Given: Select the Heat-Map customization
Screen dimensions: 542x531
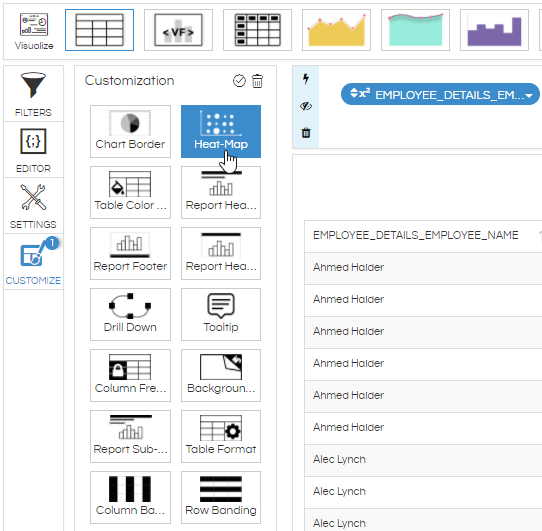Looking at the screenshot, I should (x=221, y=131).
